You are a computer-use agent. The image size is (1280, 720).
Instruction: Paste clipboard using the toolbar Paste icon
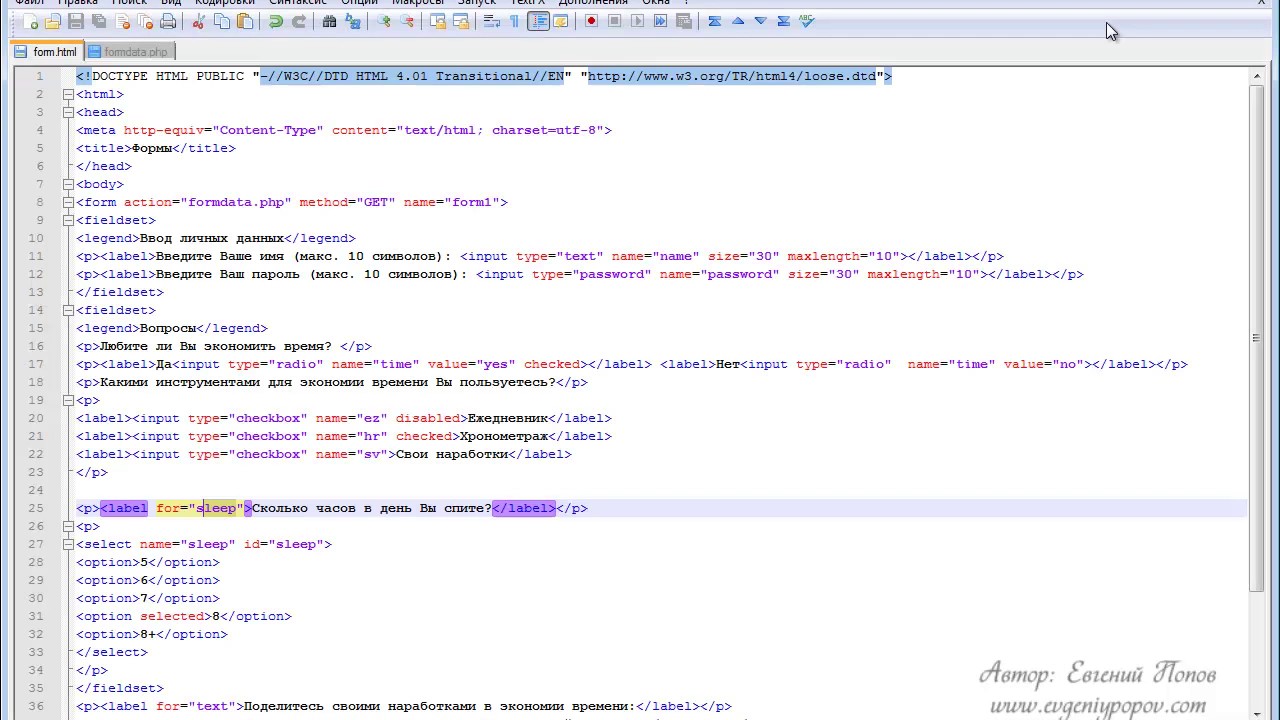coord(245,21)
